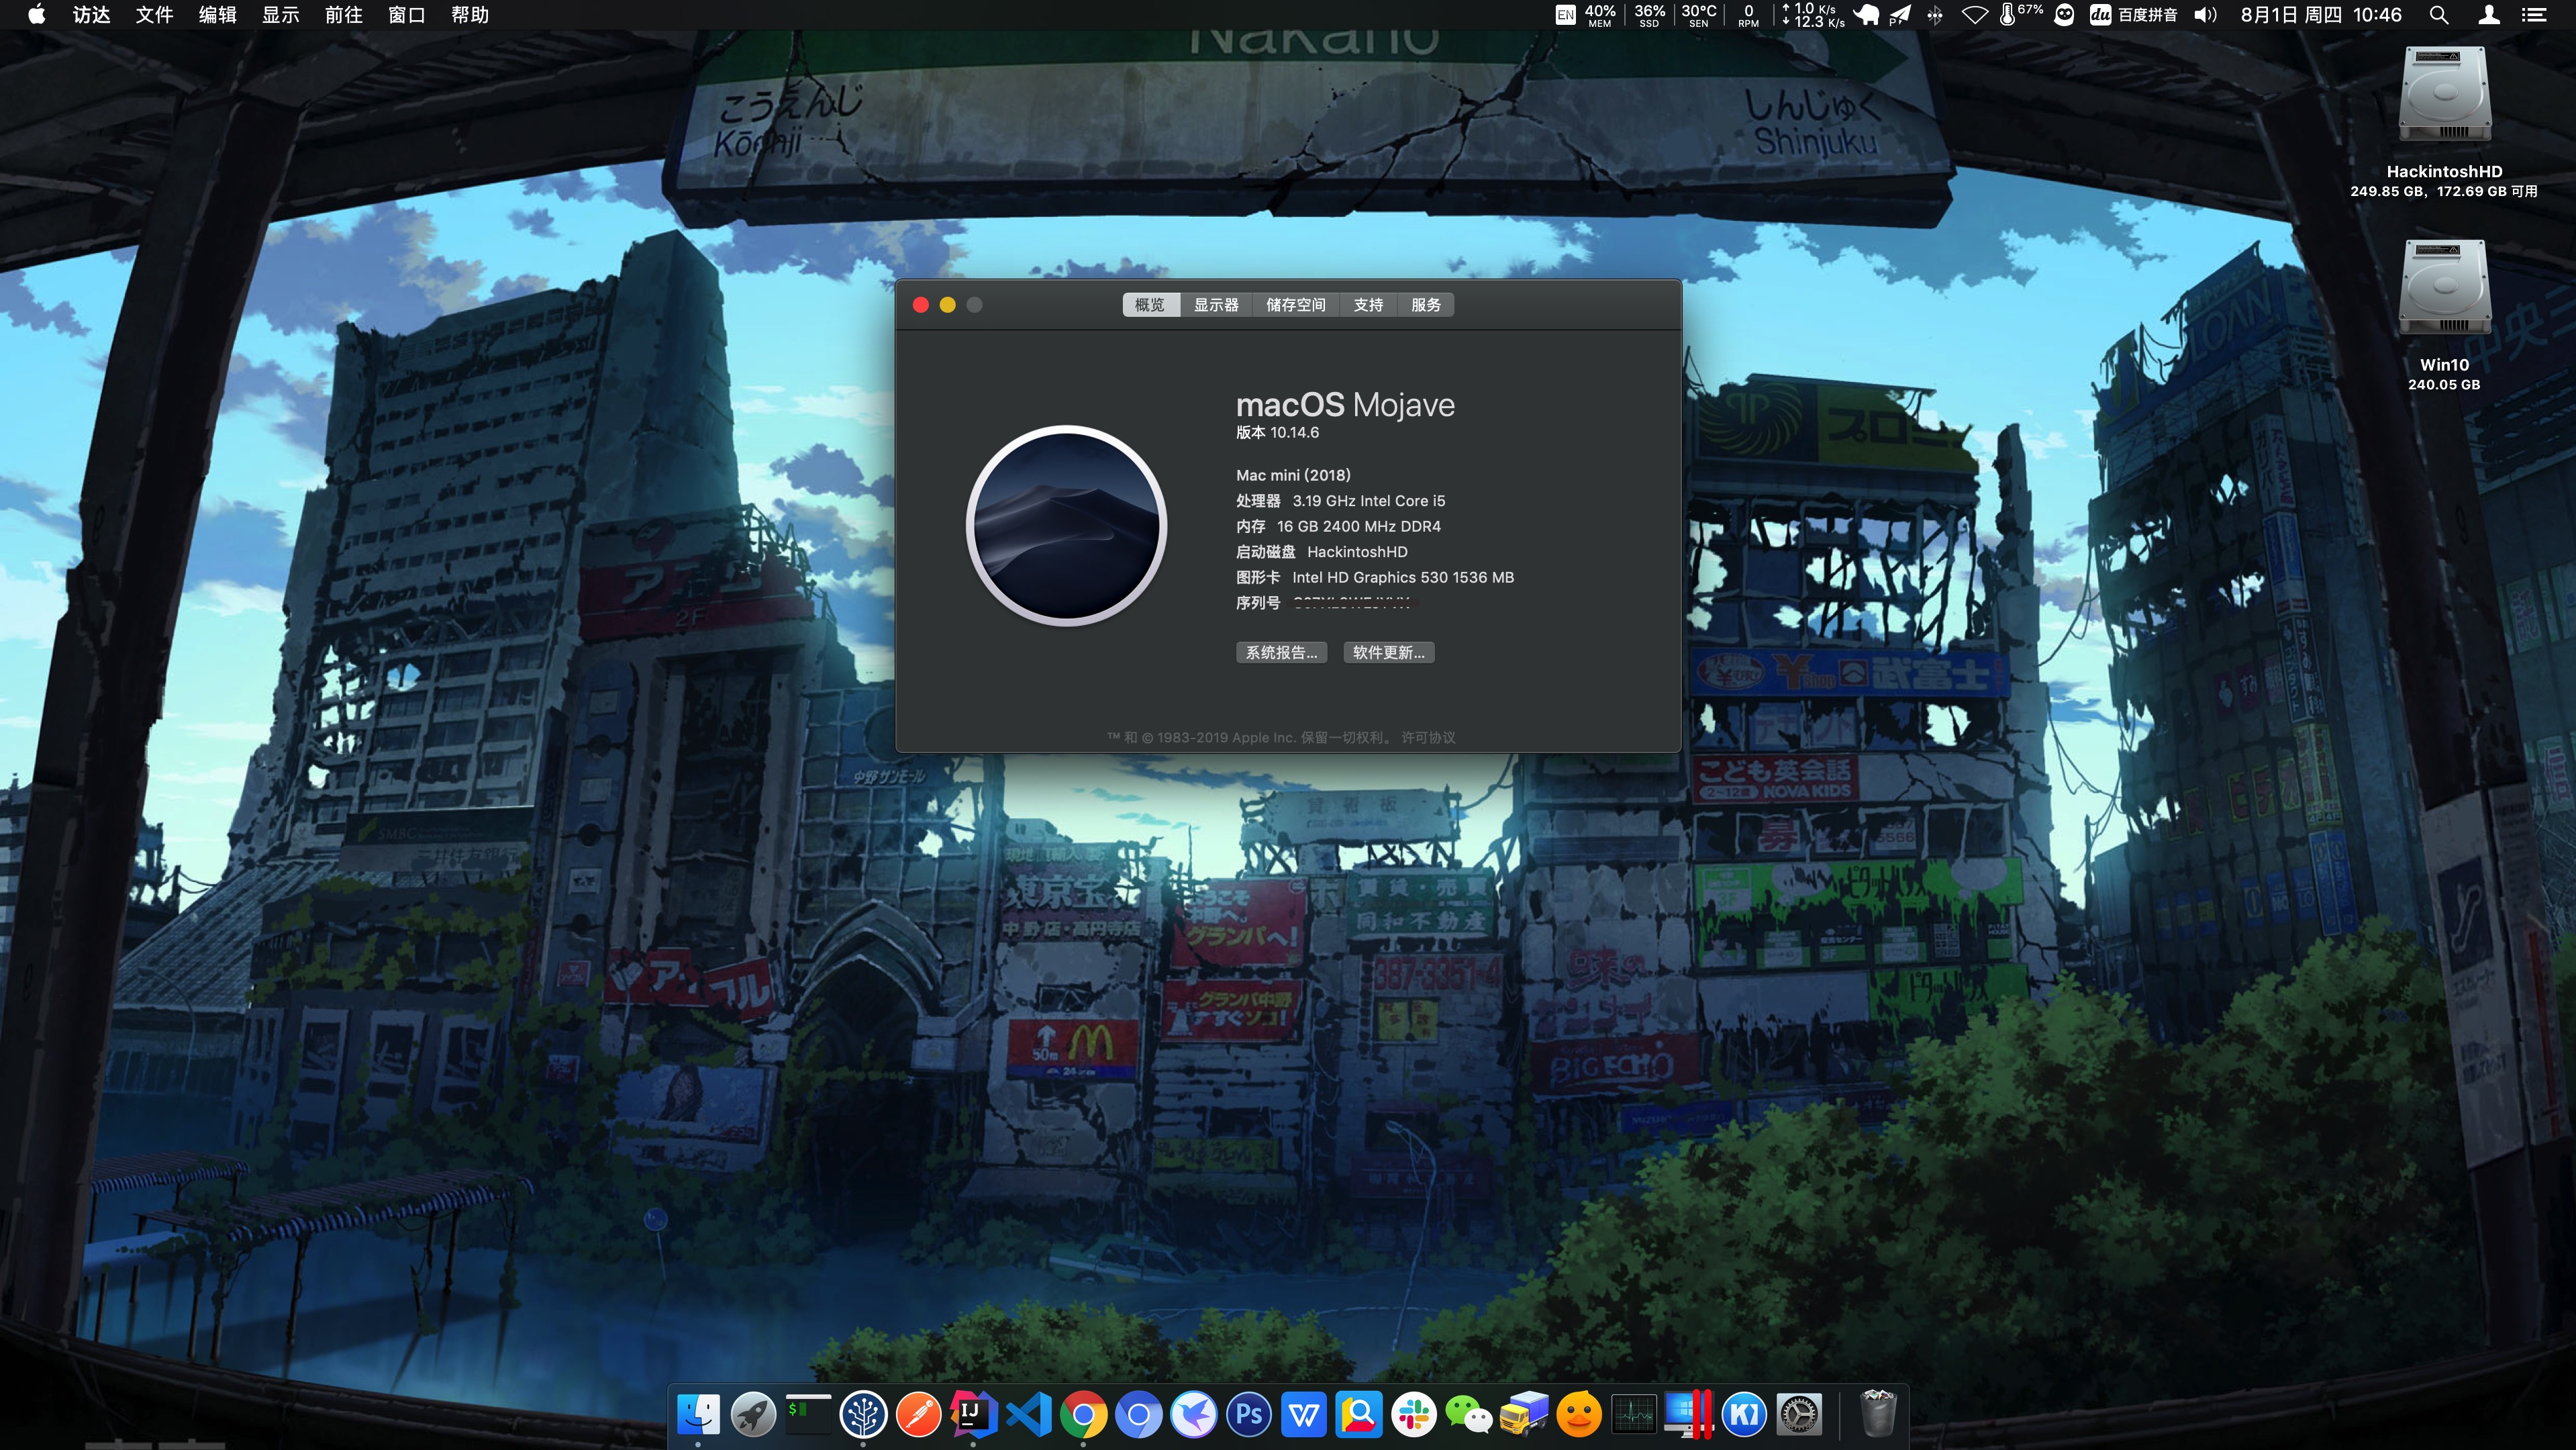Viewport: 2576px width, 1450px height.
Task: Click the 系统报告... button
Action: (x=1281, y=653)
